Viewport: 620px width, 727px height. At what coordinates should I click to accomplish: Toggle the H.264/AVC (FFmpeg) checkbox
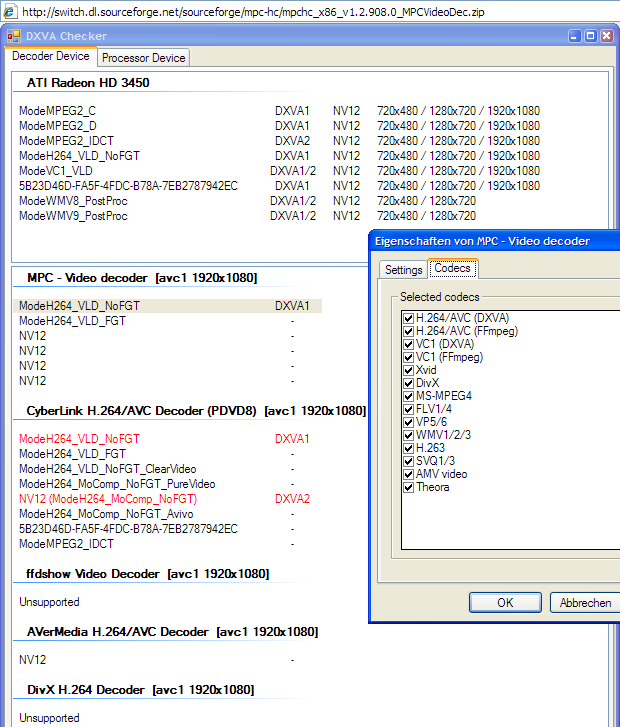(408, 331)
